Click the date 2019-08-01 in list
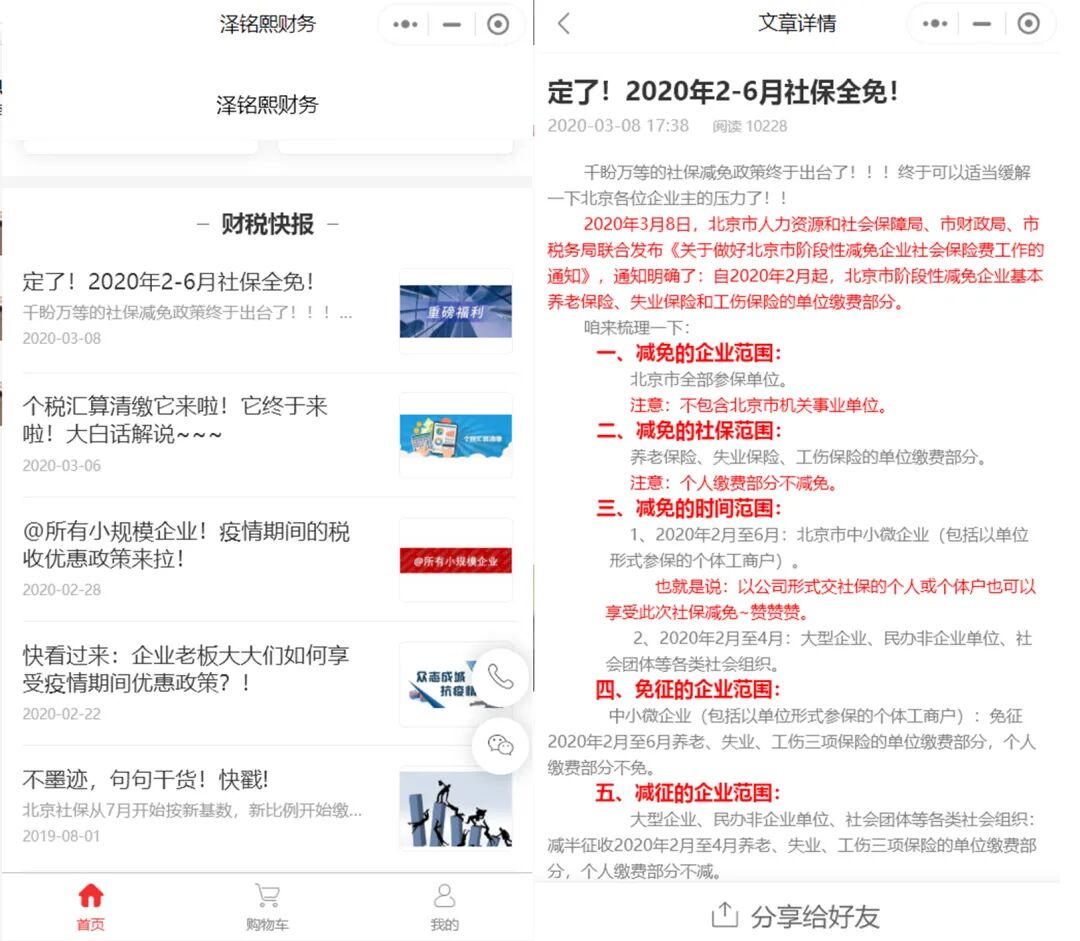 tap(61, 836)
